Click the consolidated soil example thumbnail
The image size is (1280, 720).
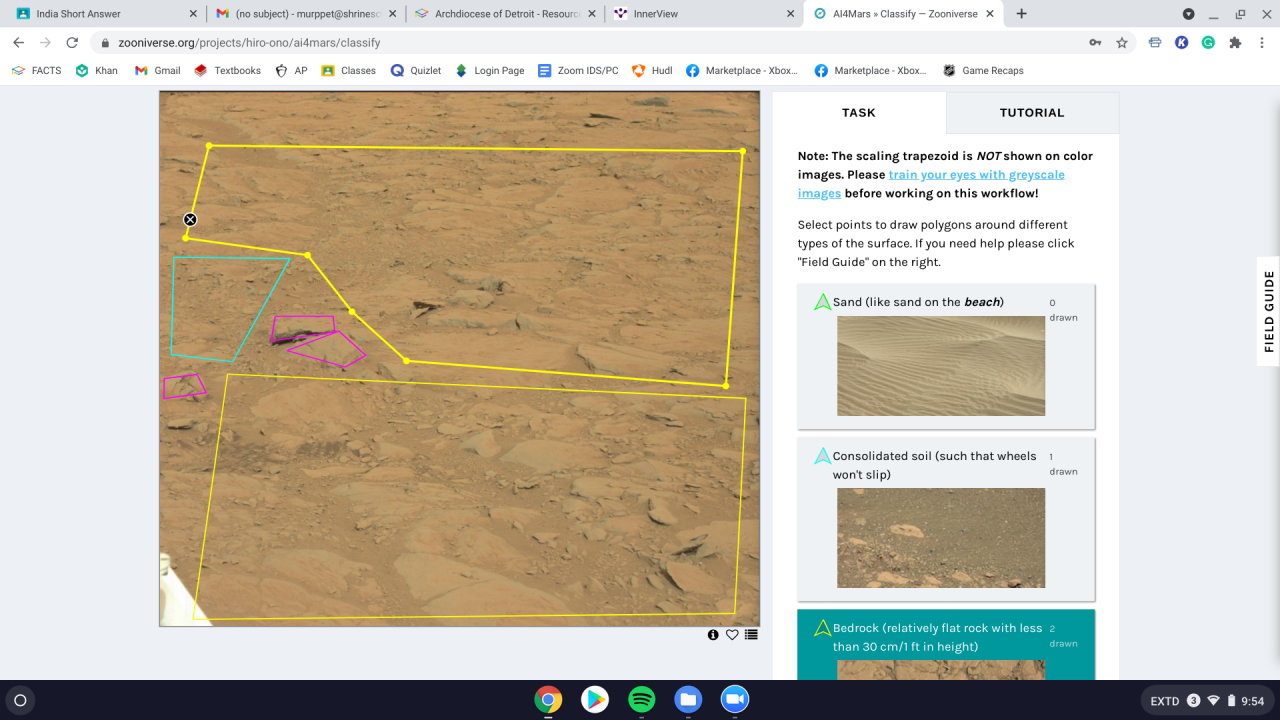[x=941, y=538]
